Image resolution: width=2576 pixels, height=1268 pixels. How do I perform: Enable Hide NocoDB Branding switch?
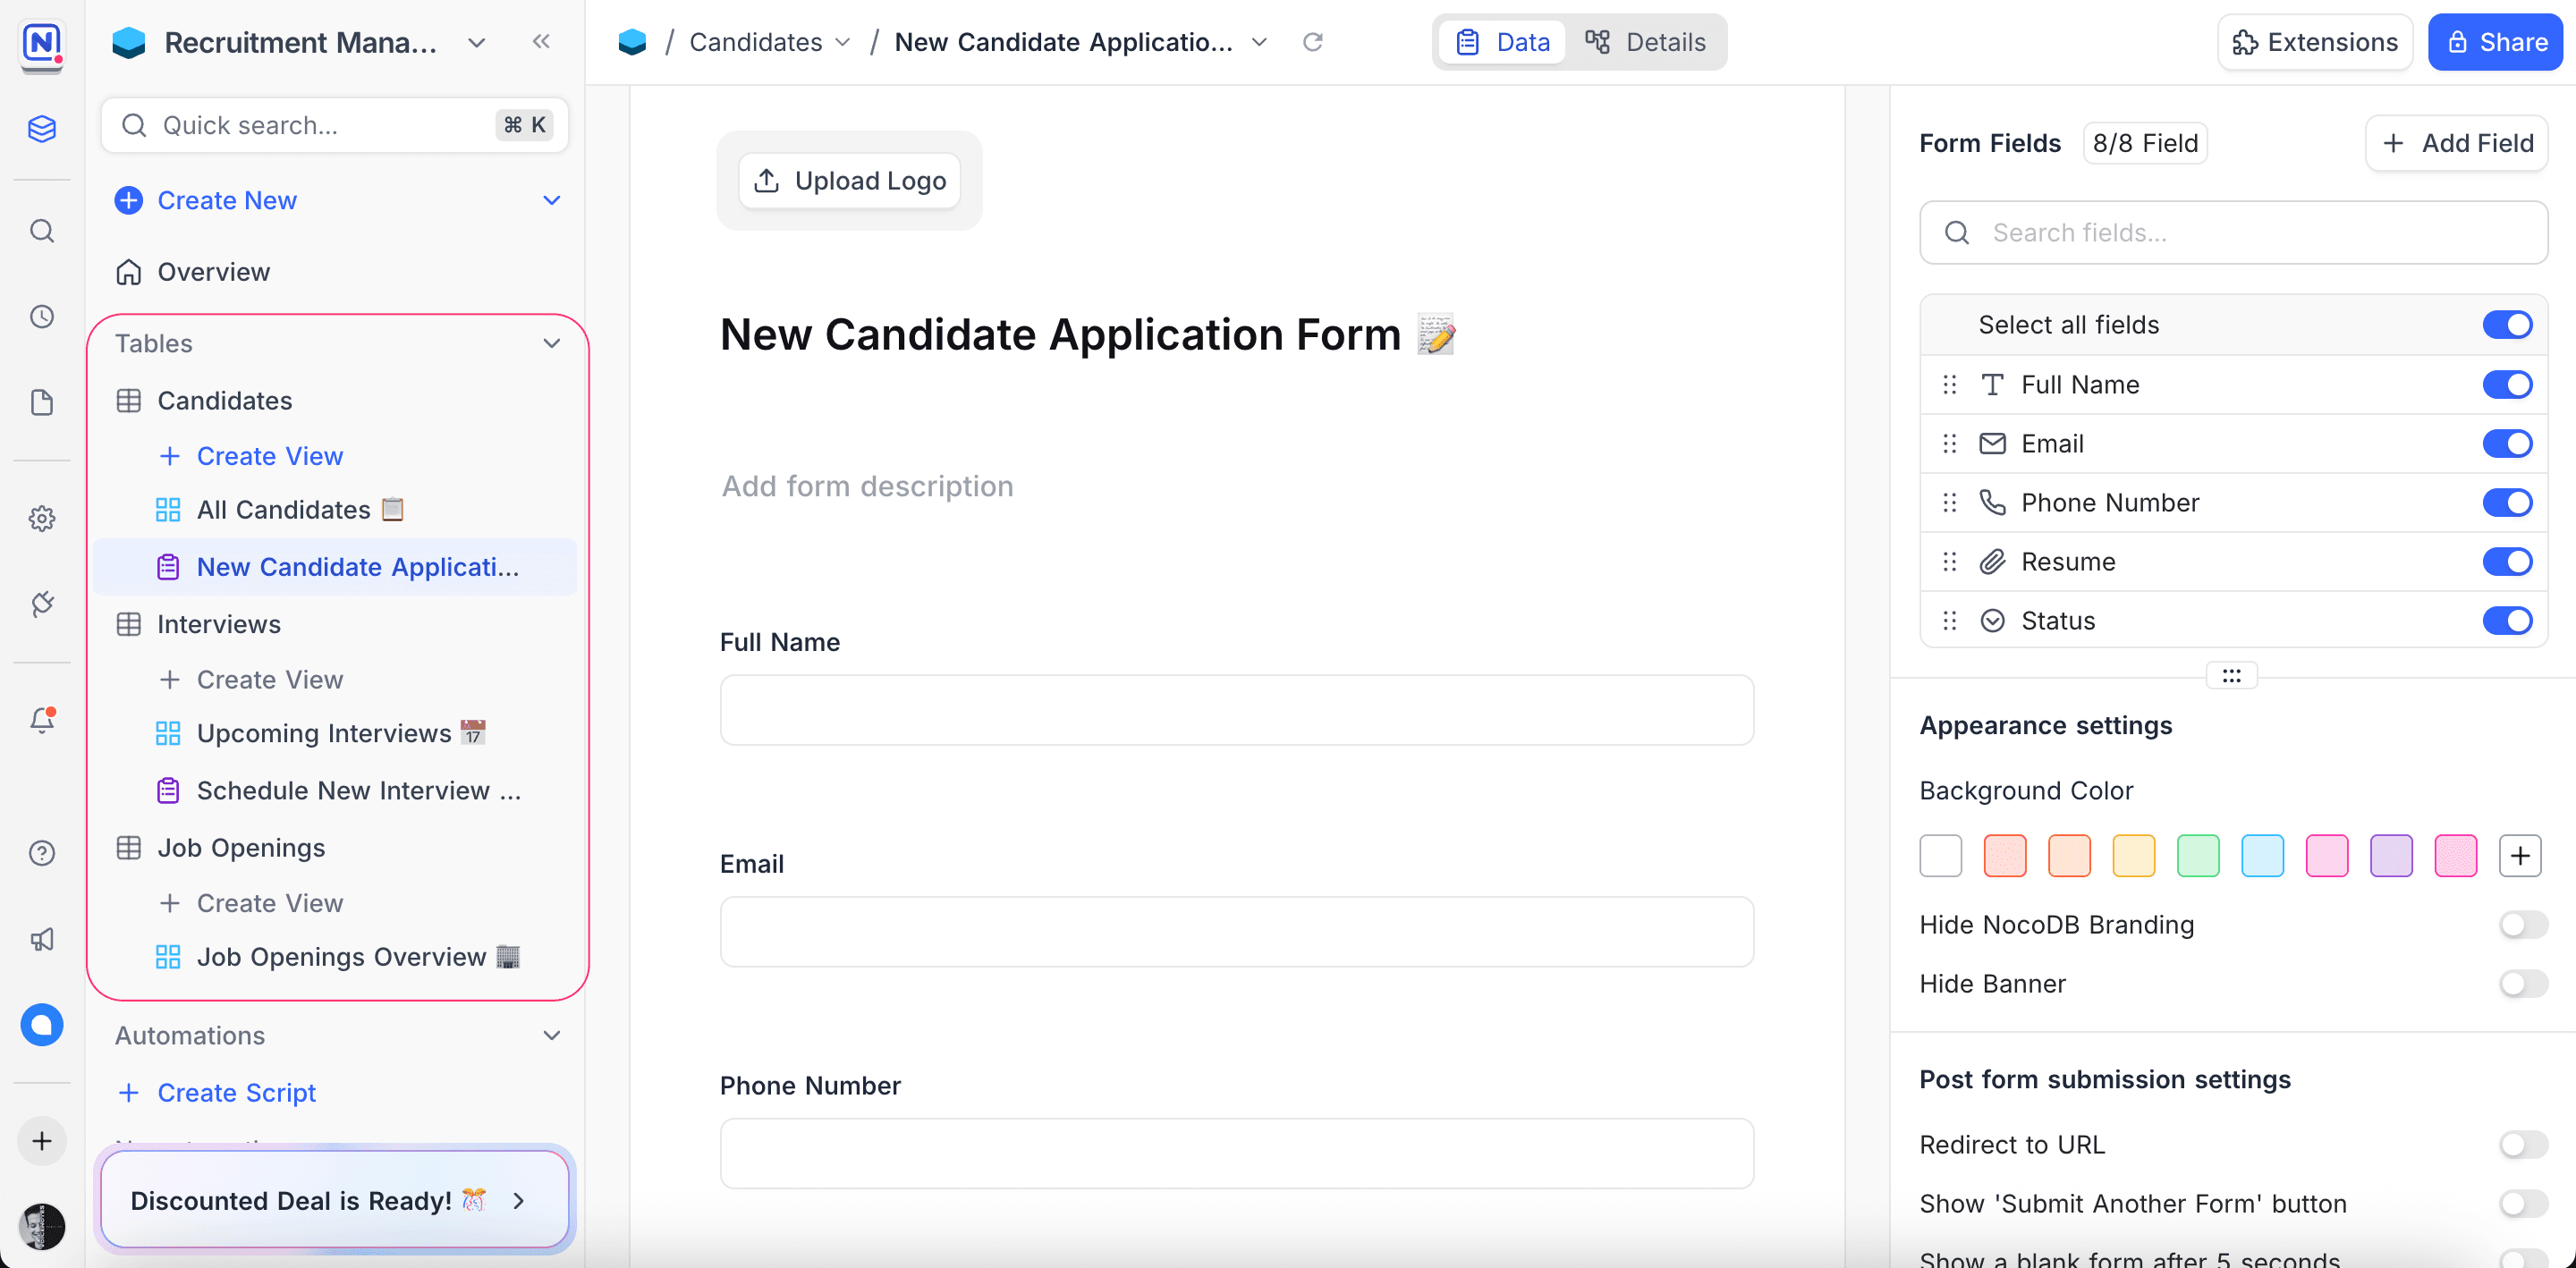(2522, 925)
